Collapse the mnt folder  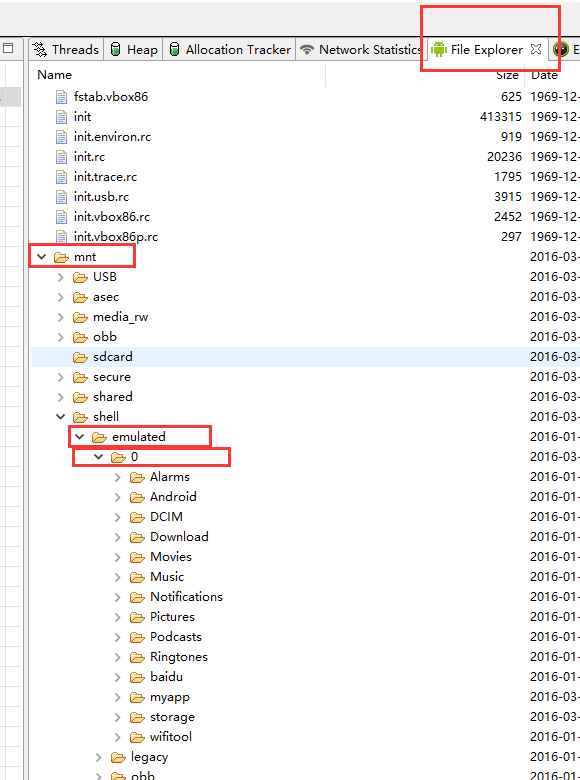42,257
